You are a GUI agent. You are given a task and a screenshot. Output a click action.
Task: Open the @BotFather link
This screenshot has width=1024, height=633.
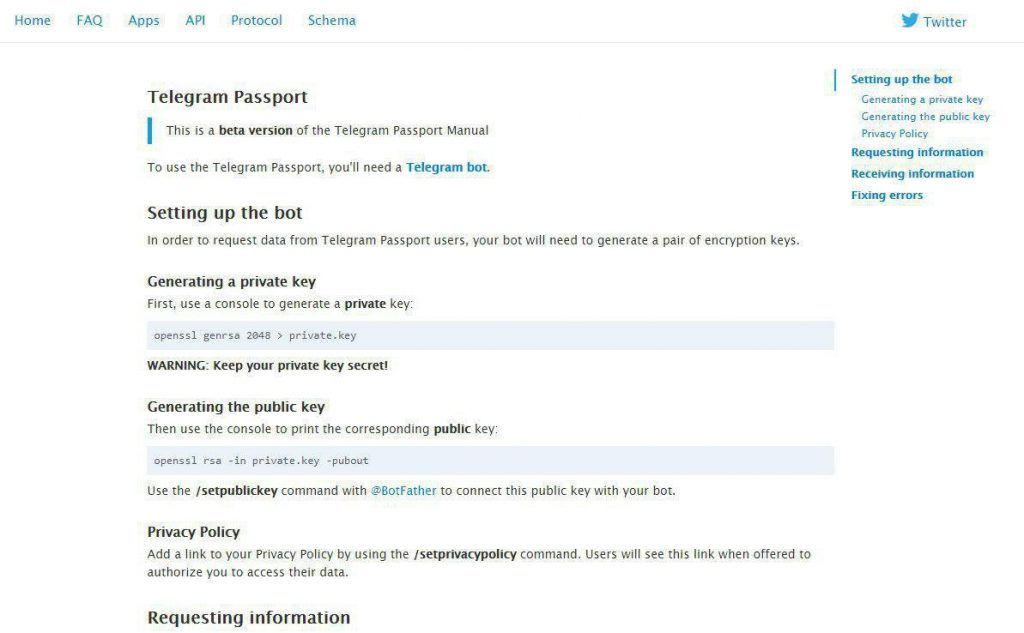coord(403,491)
